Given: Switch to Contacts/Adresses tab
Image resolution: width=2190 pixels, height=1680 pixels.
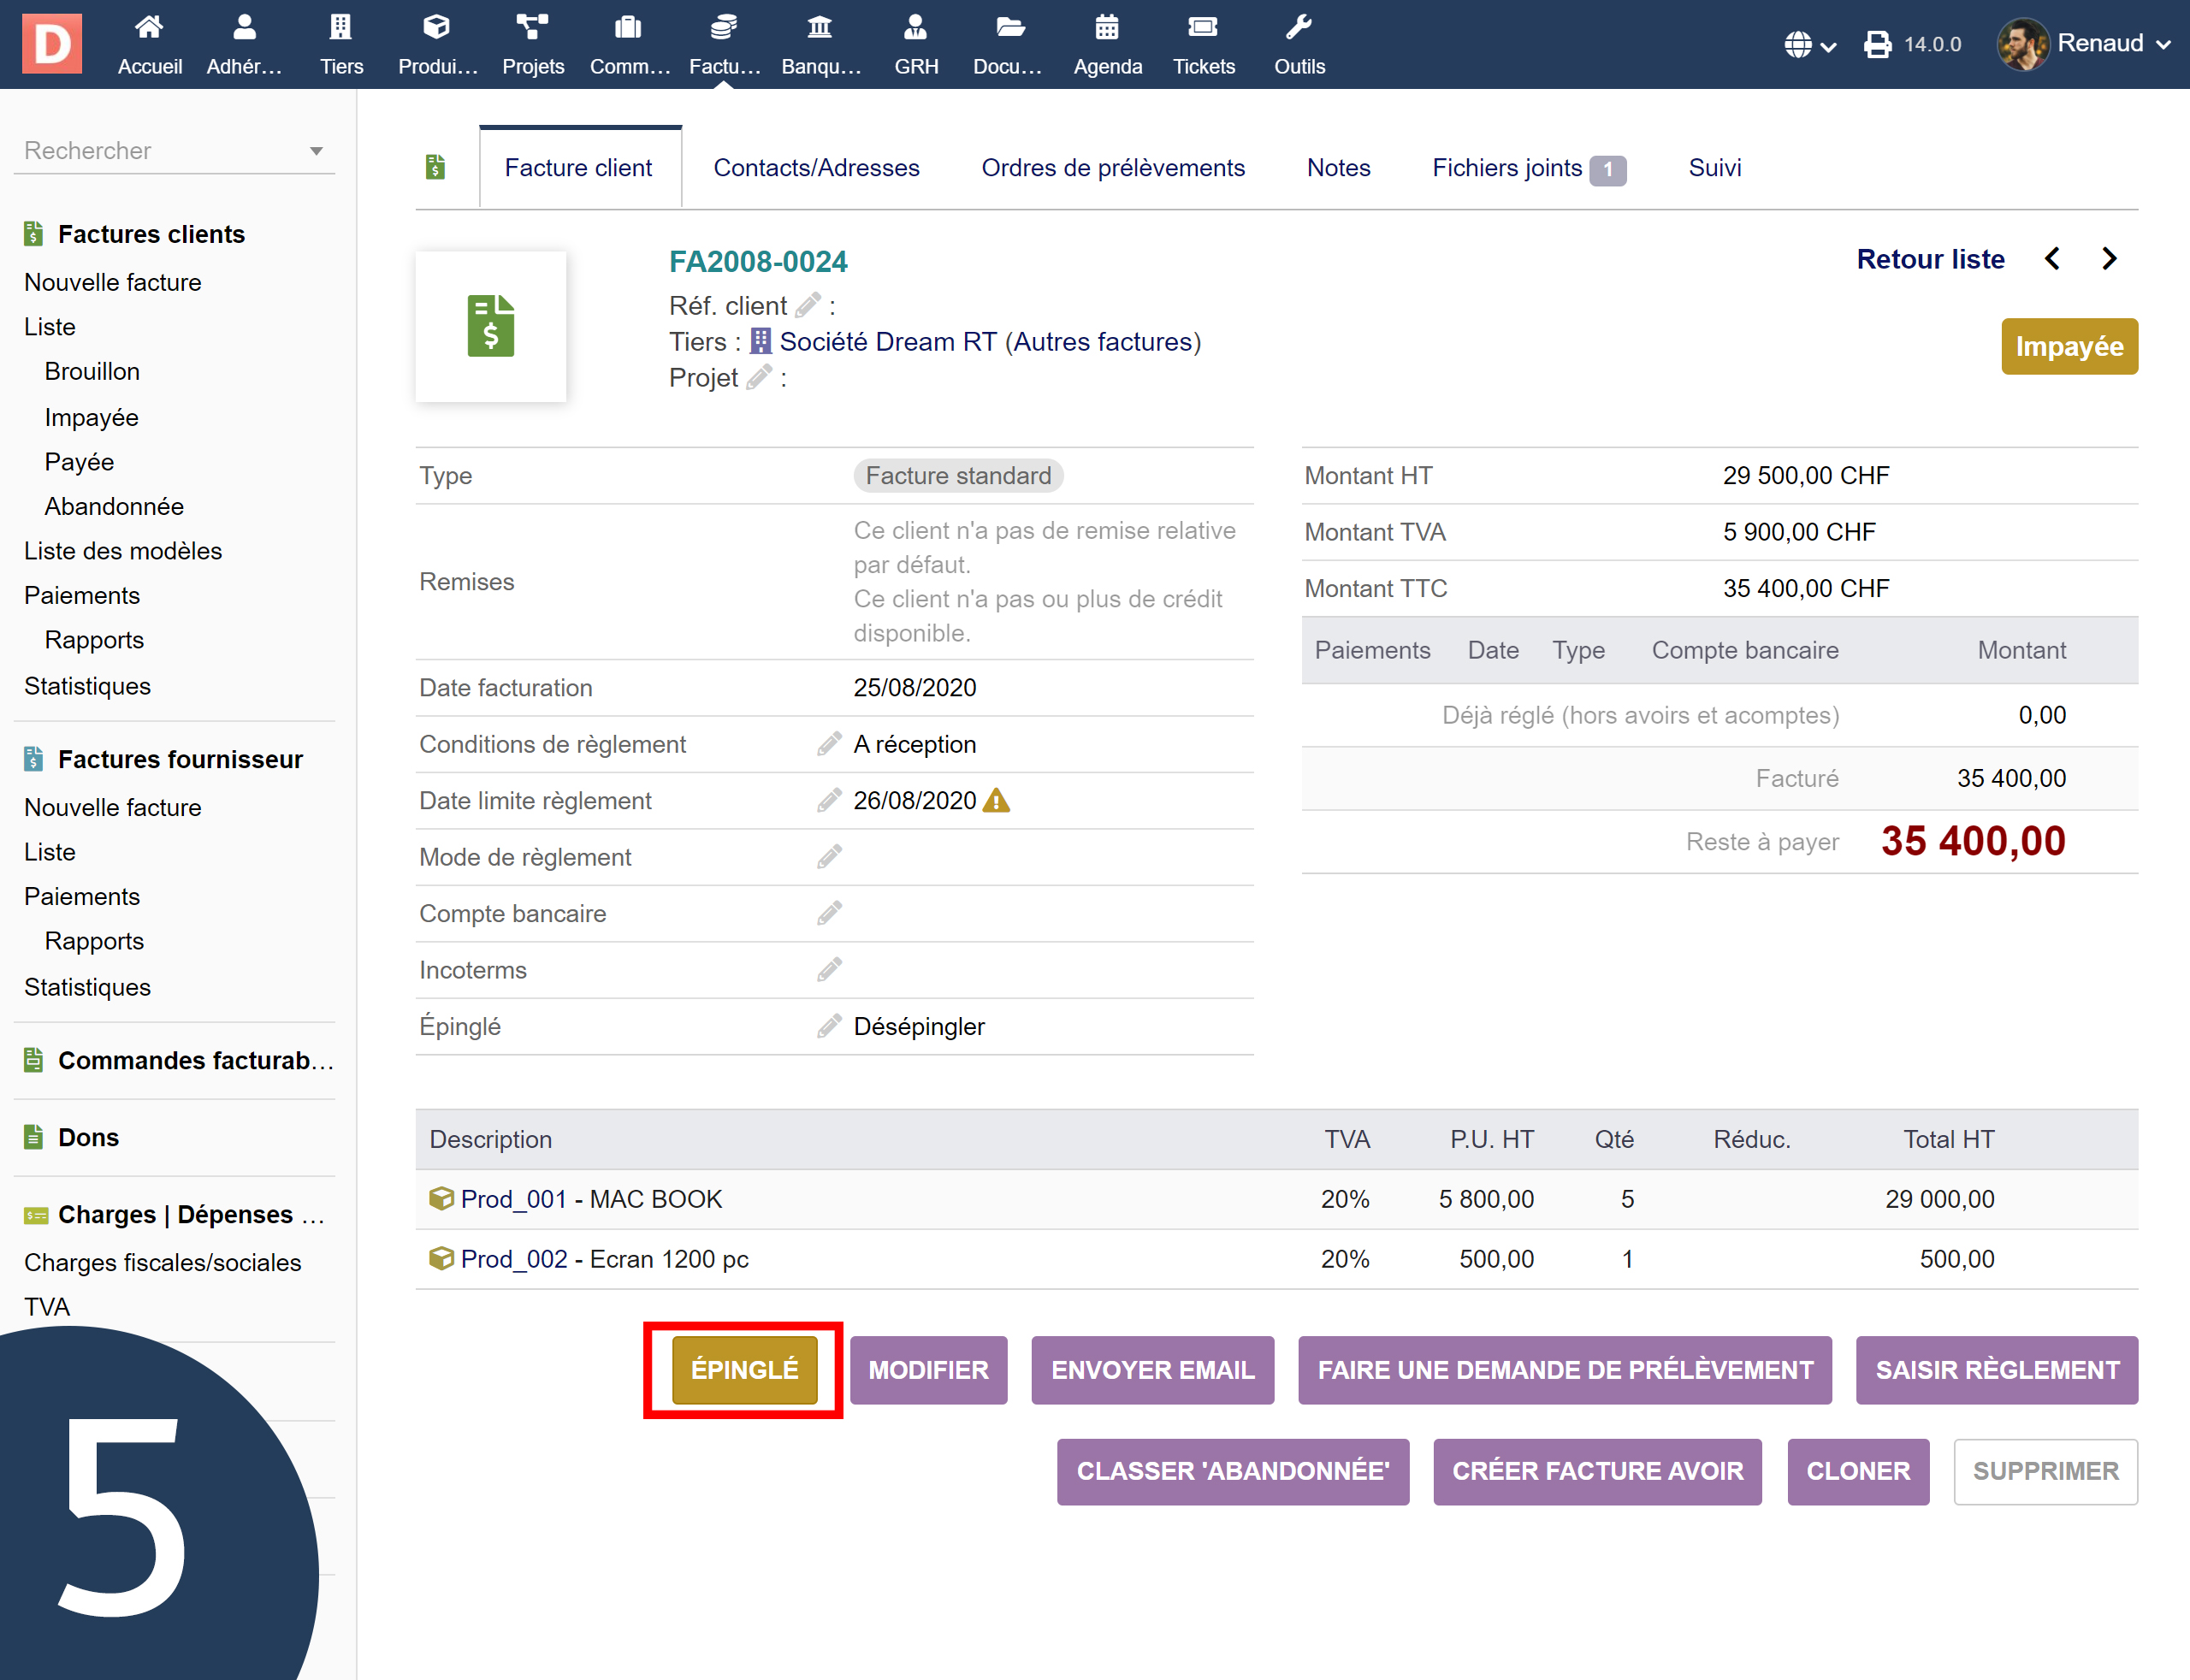Looking at the screenshot, I should (x=816, y=168).
